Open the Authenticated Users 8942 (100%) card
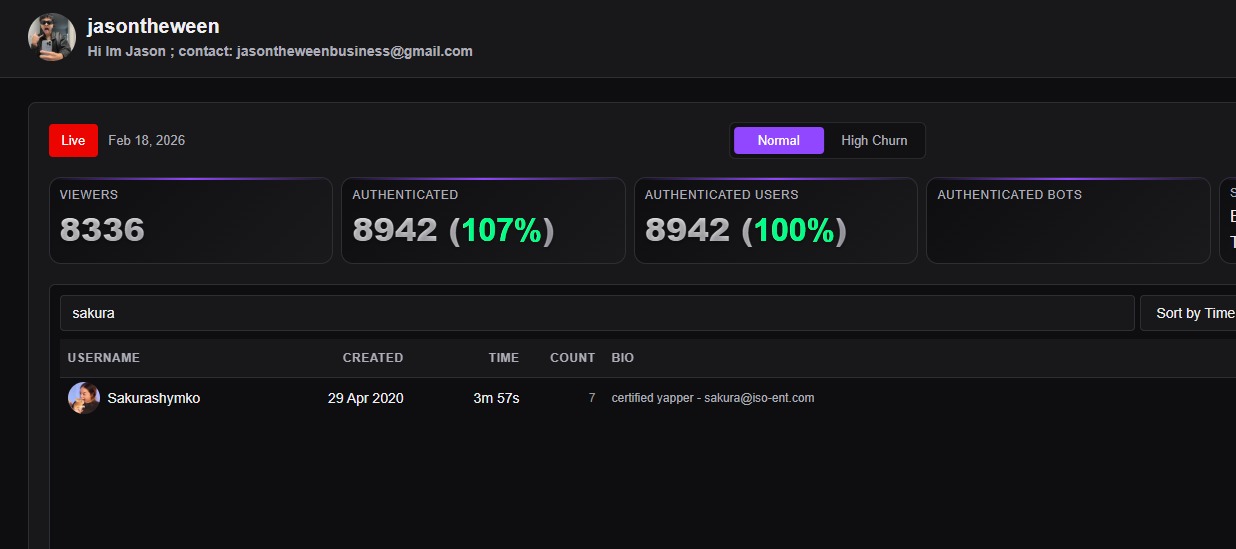Image resolution: width=1236 pixels, height=549 pixels. pos(776,221)
